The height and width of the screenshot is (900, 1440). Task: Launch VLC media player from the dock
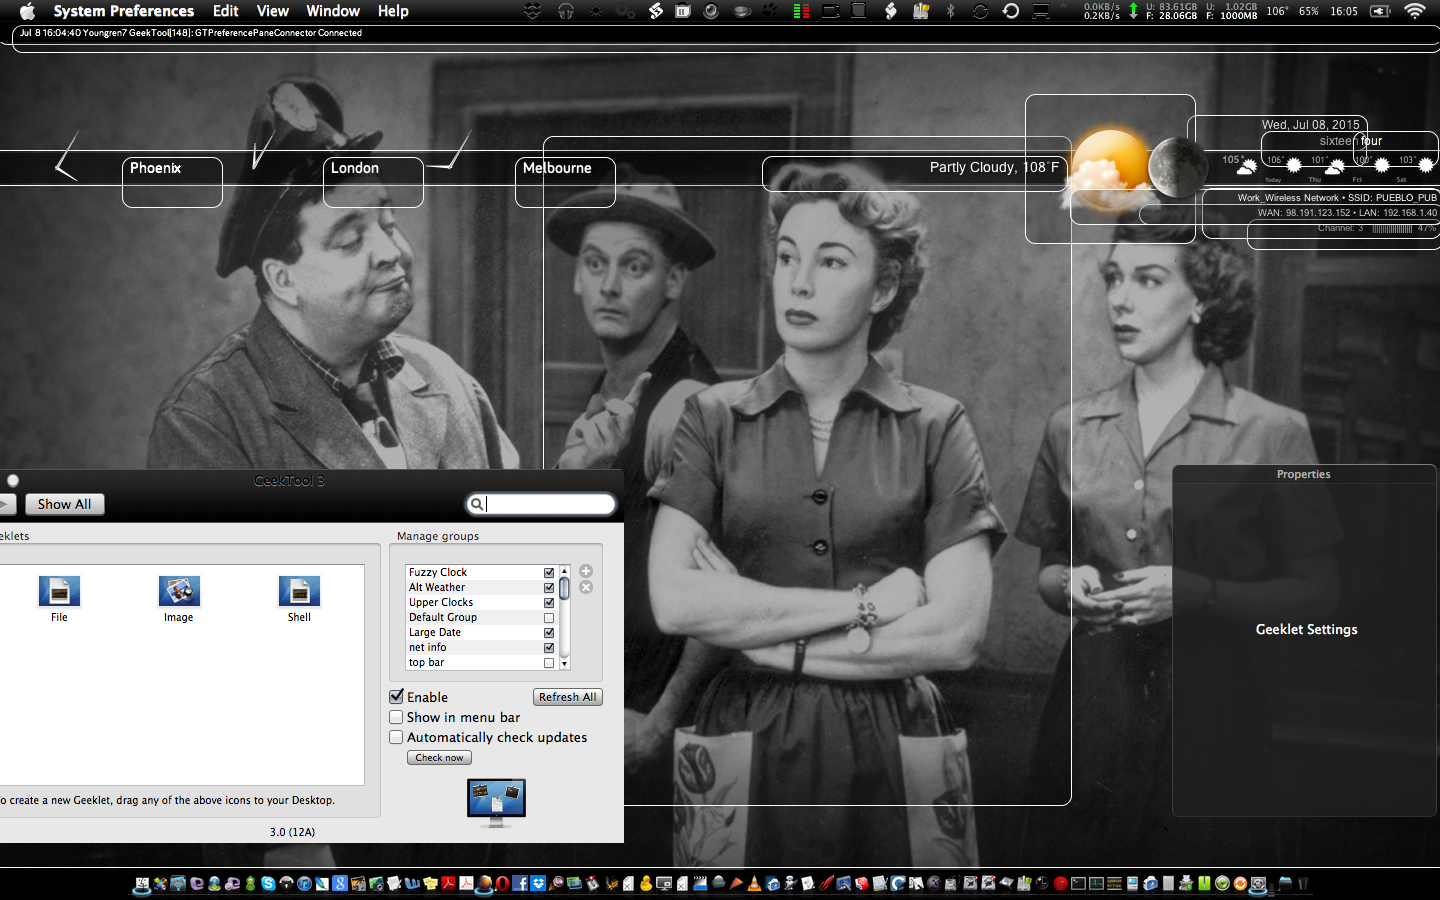click(753, 883)
